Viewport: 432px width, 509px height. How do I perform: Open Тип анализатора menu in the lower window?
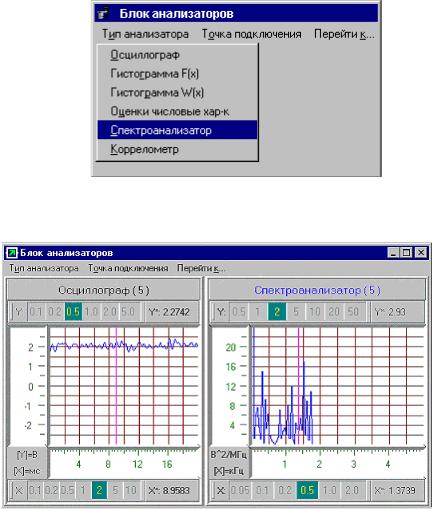(44, 268)
